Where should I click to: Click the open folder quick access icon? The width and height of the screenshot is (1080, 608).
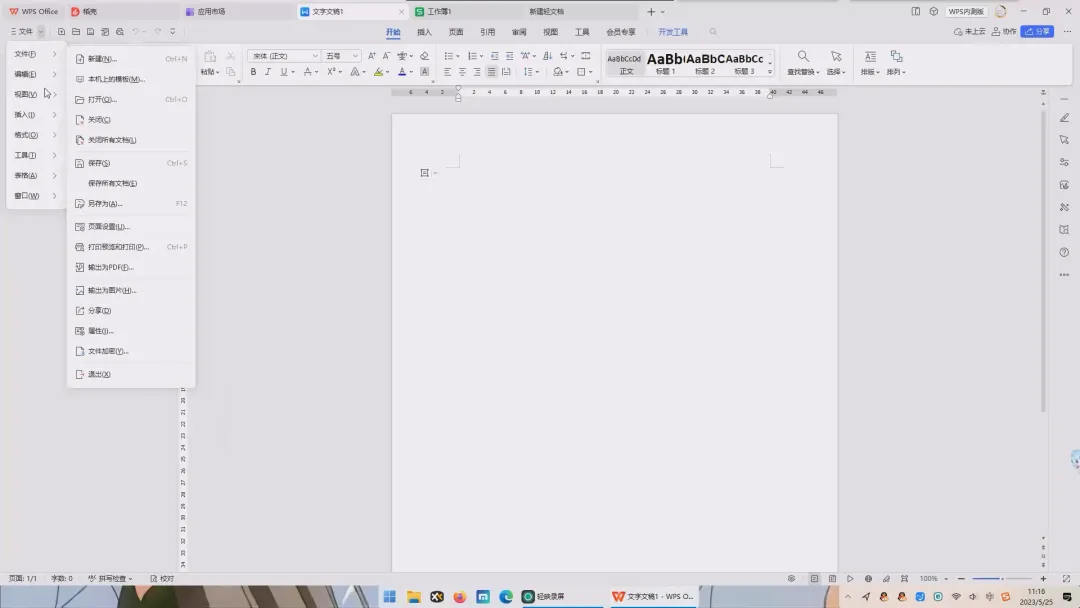tap(76, 32)
